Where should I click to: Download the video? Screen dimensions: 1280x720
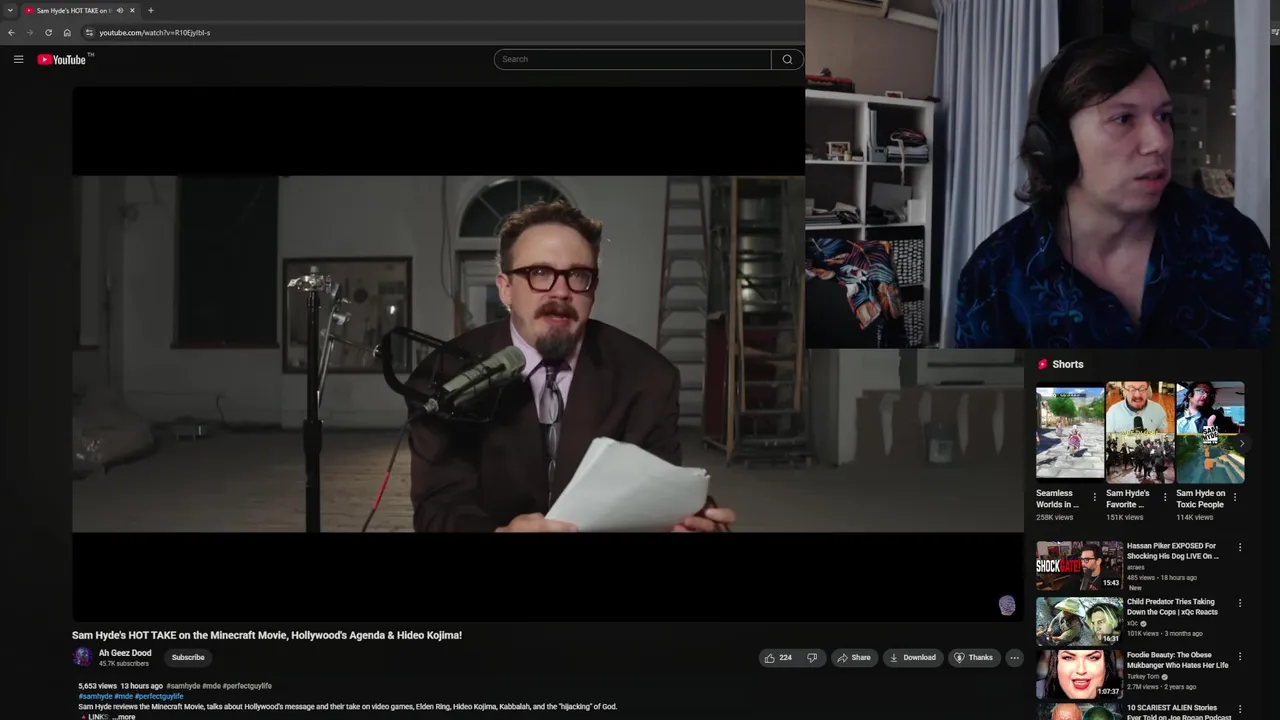point(912,657)
